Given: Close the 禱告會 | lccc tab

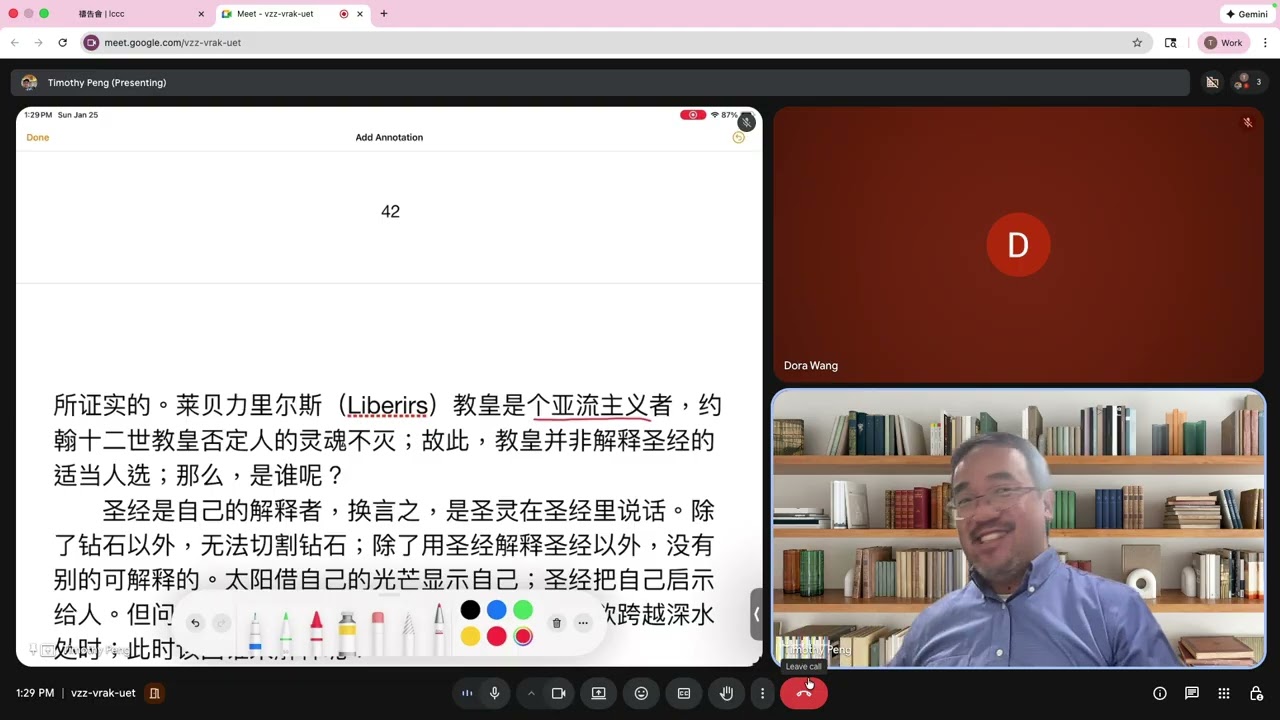Looking at the screenshot, I should click(x=201, y=14).
